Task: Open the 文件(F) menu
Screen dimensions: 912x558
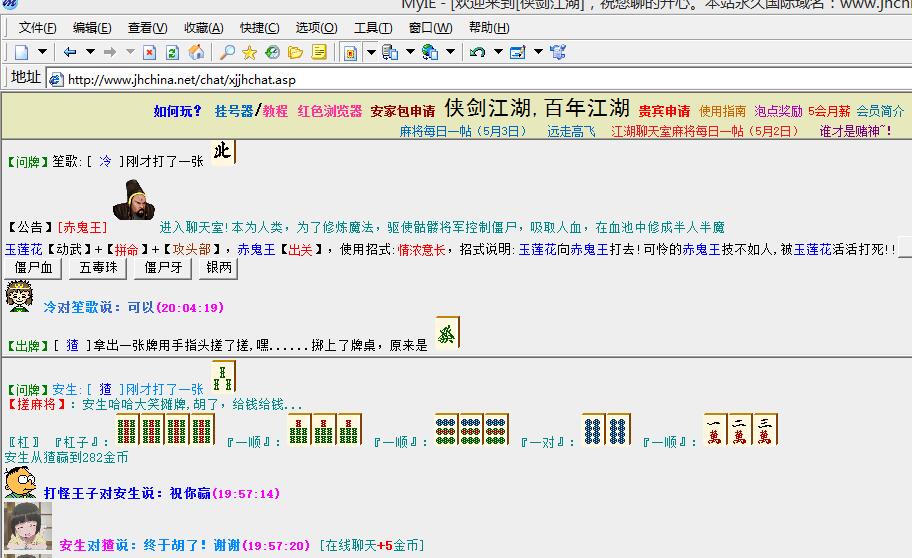Action: coord(37,28)
